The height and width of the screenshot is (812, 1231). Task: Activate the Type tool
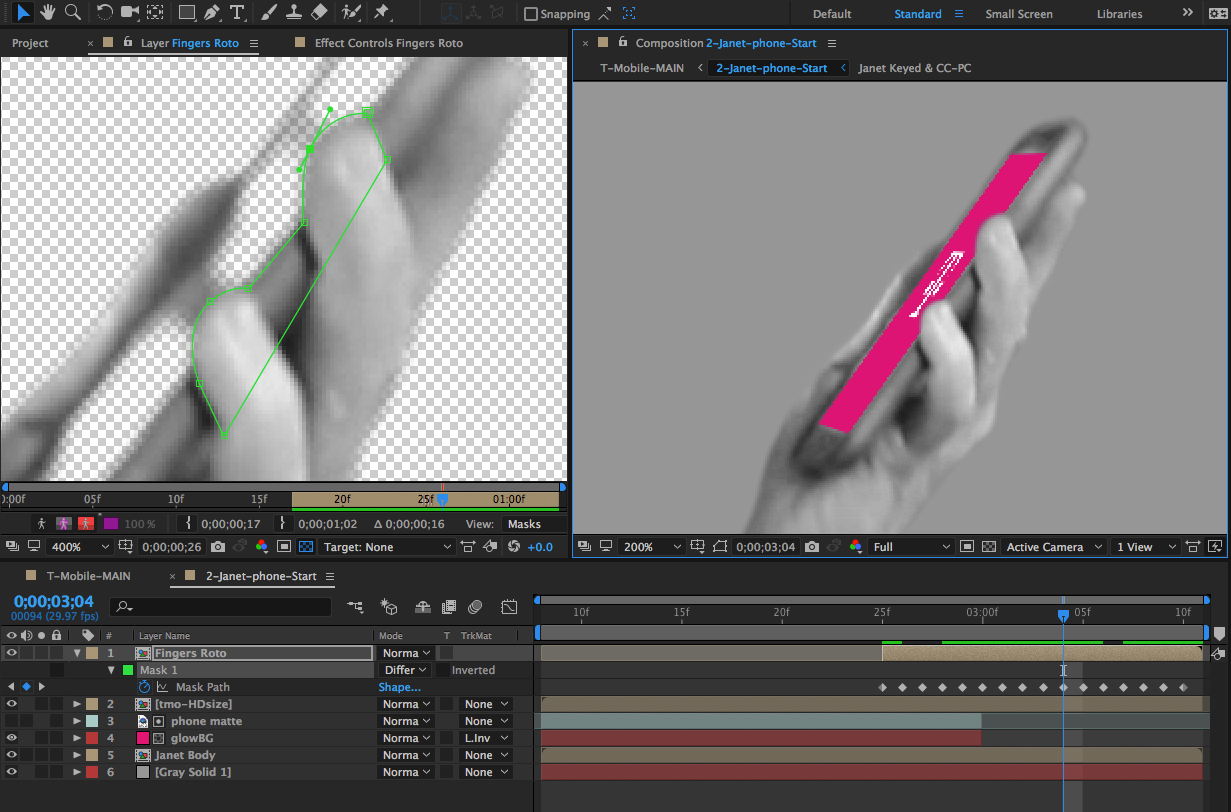tap(235, 13)
